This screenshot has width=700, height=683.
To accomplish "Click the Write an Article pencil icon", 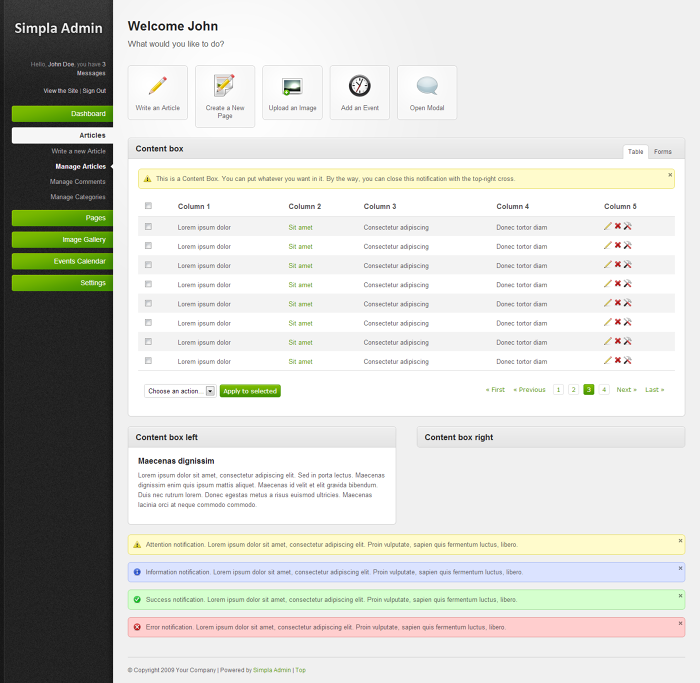I will click(158, 86).
